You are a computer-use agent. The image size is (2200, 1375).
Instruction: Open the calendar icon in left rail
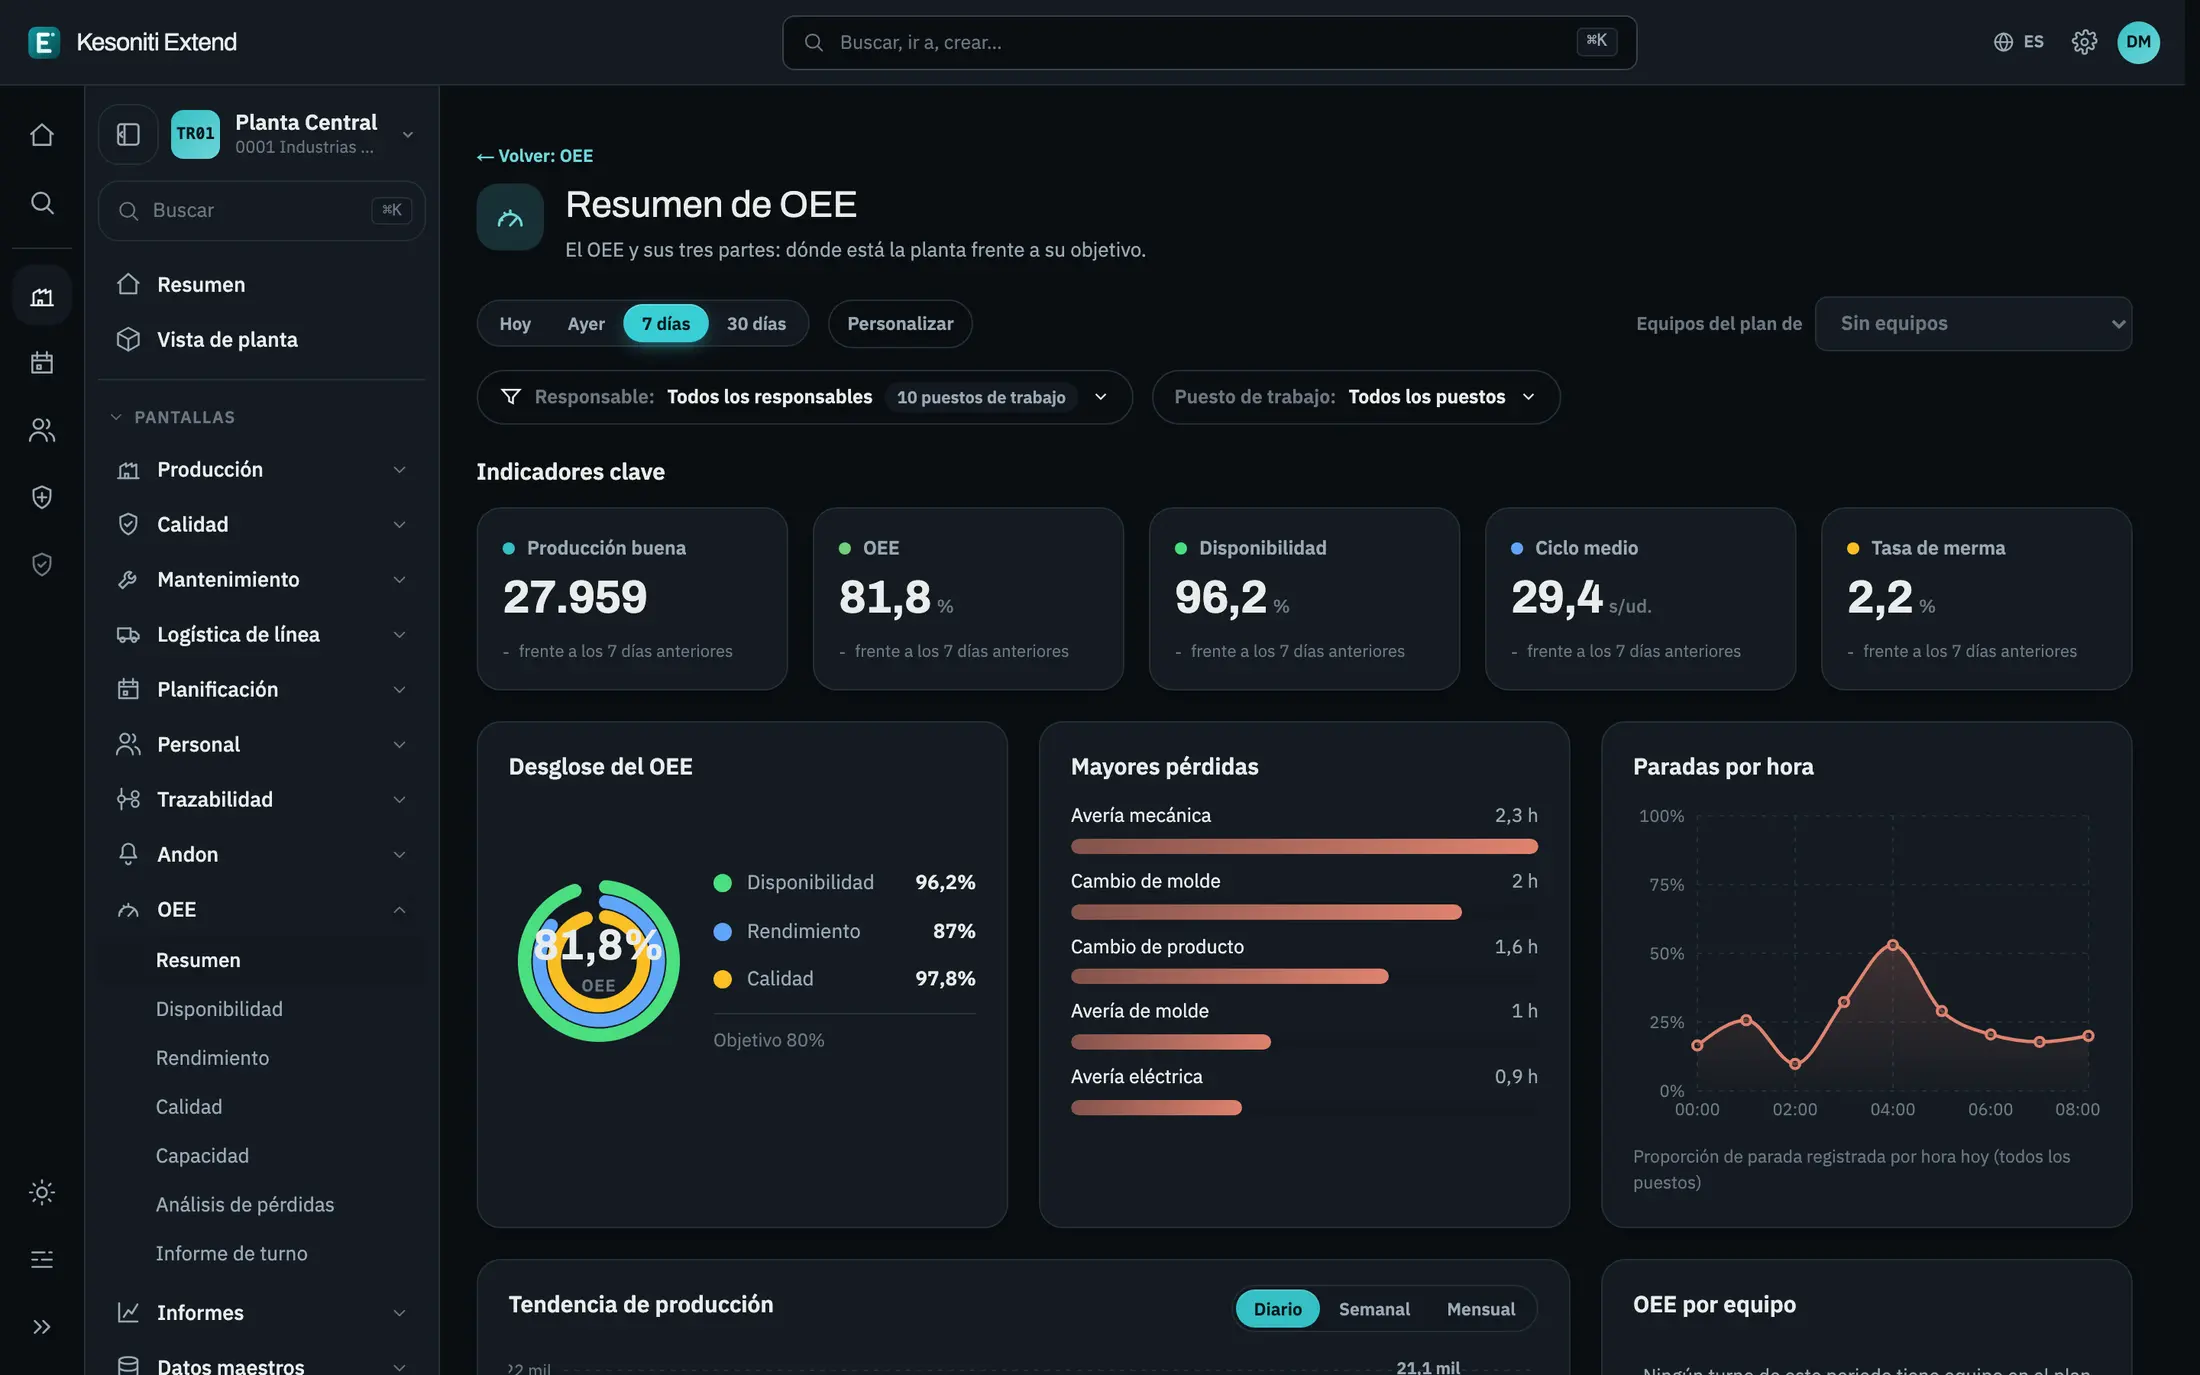42,362
